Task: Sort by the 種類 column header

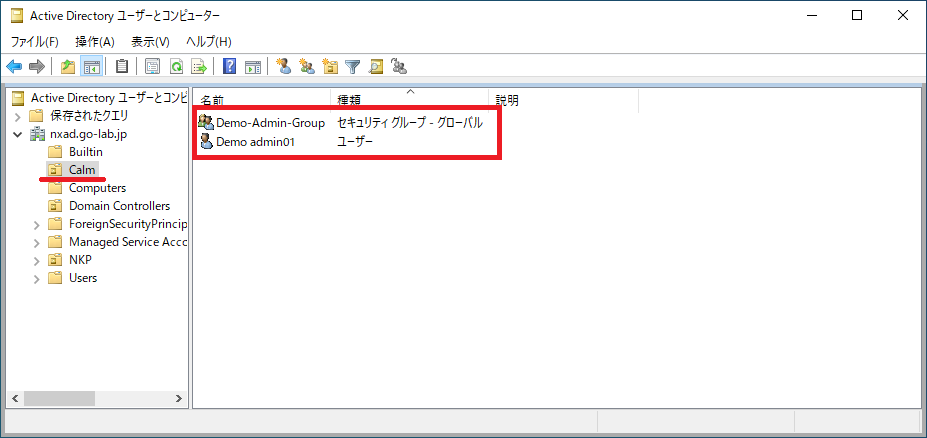Action: (x=410, y=100)
